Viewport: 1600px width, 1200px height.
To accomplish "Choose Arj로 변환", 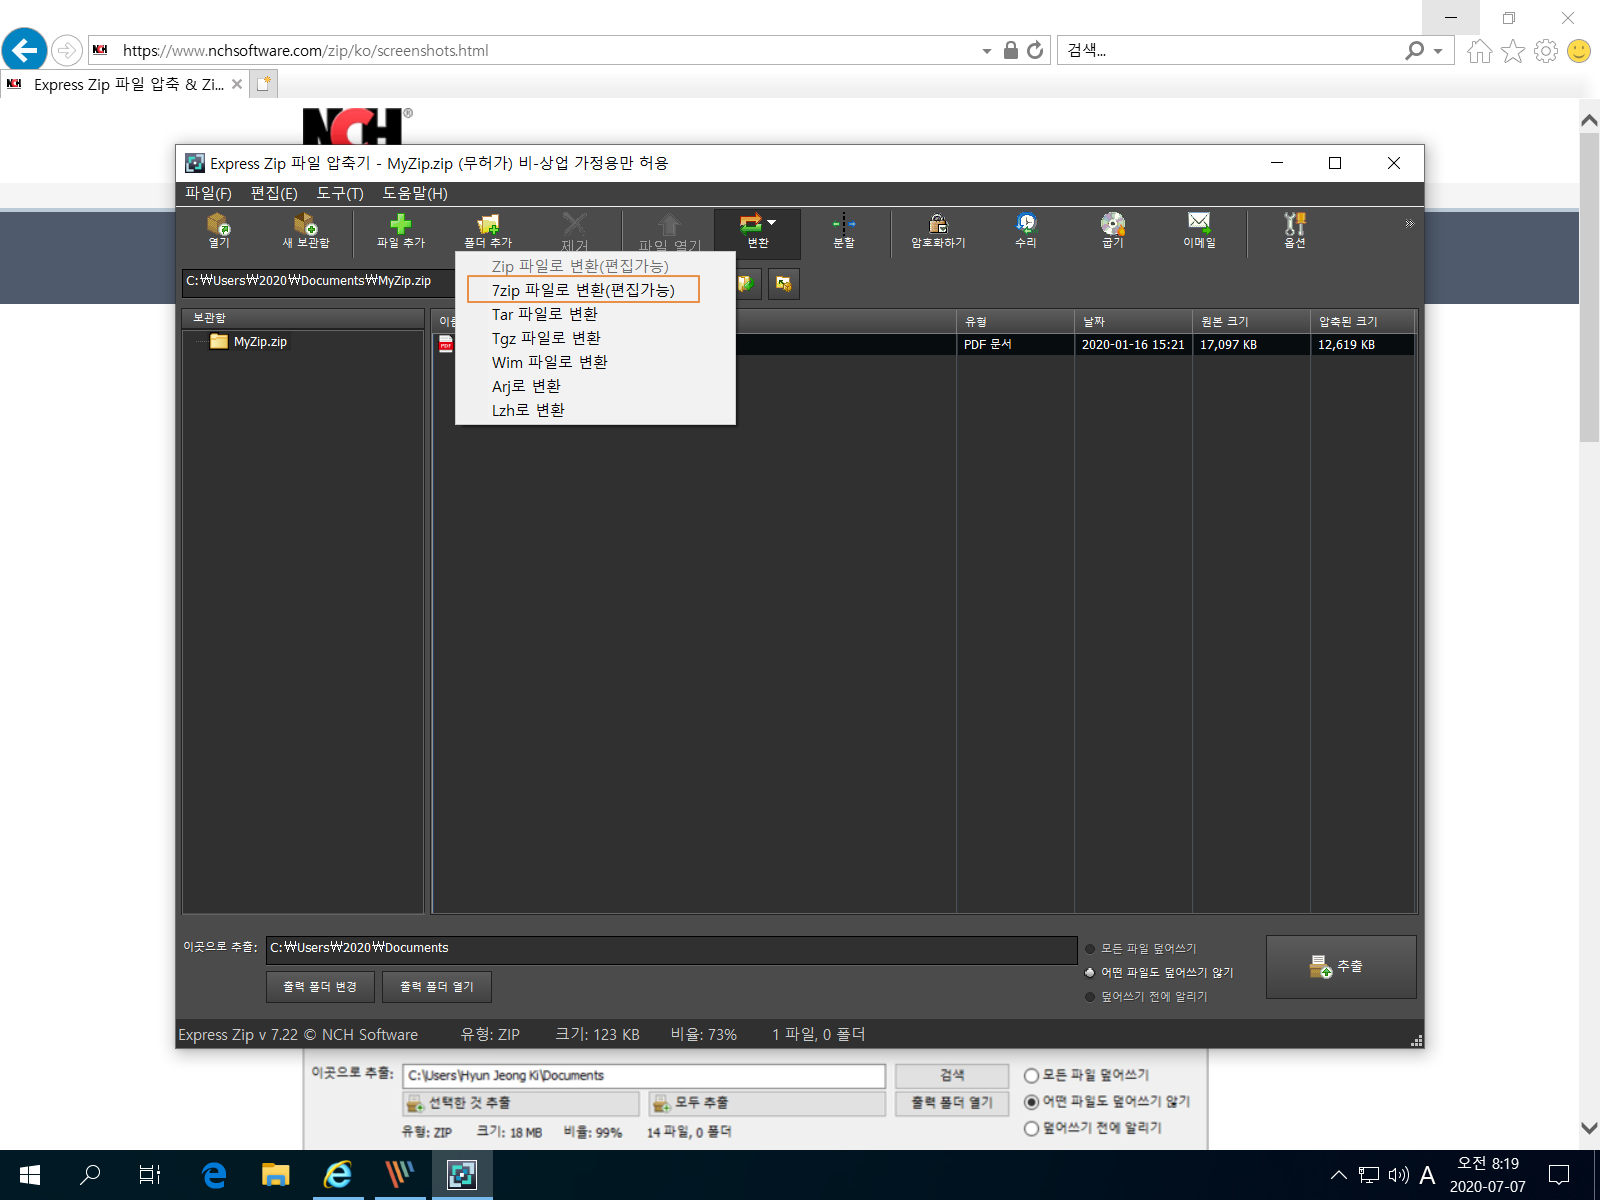I will click(x=526, y=386).
